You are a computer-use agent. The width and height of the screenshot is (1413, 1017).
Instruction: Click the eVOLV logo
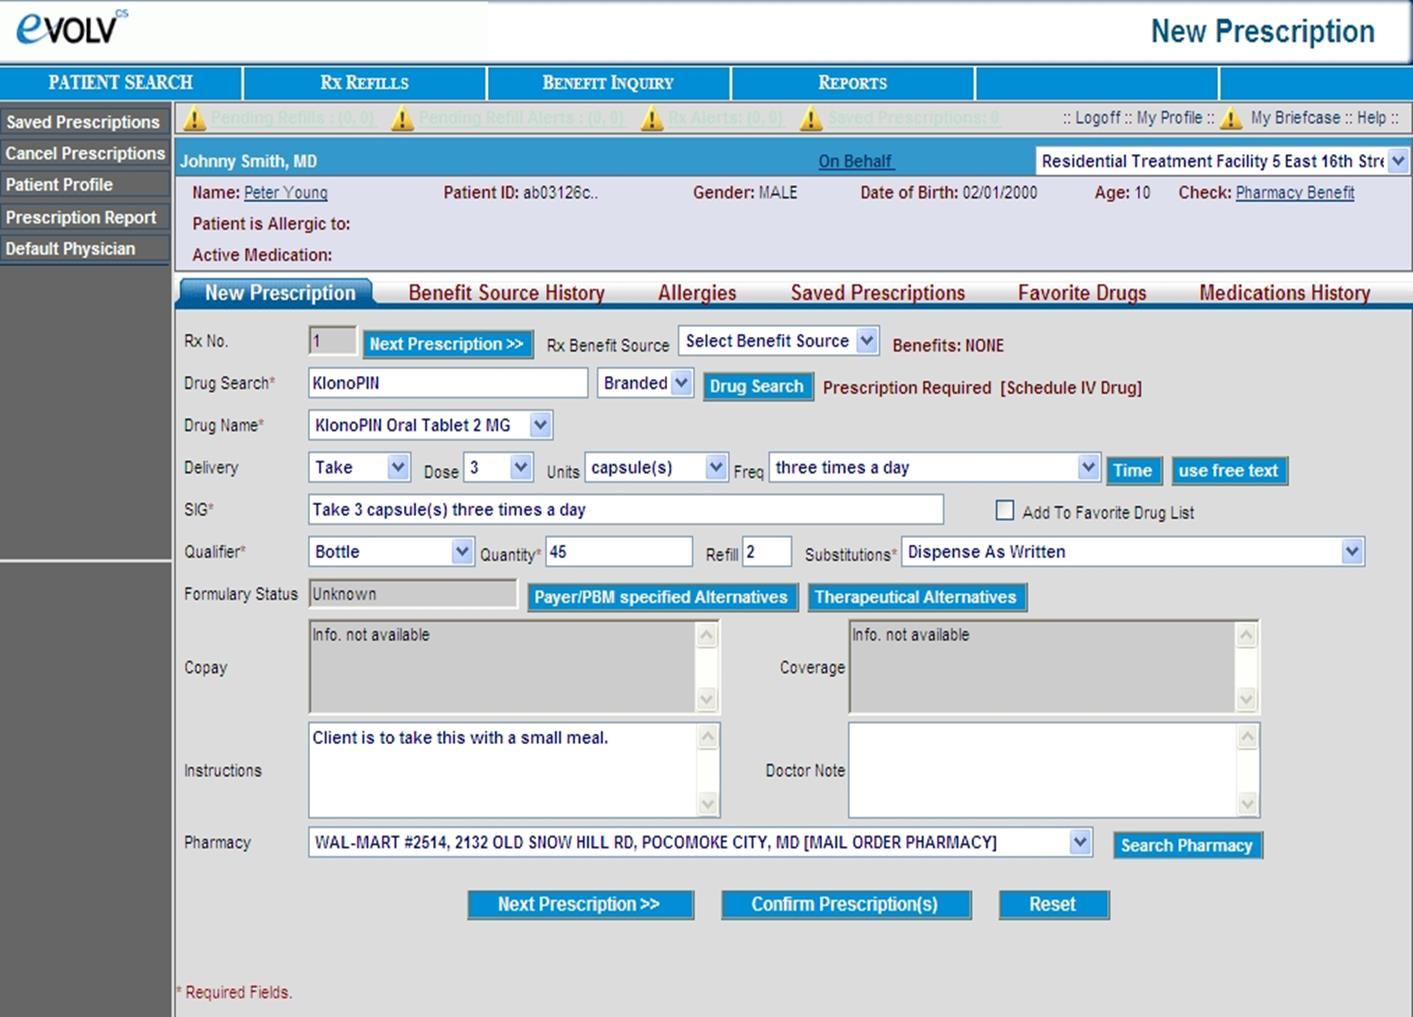(72, 28)
